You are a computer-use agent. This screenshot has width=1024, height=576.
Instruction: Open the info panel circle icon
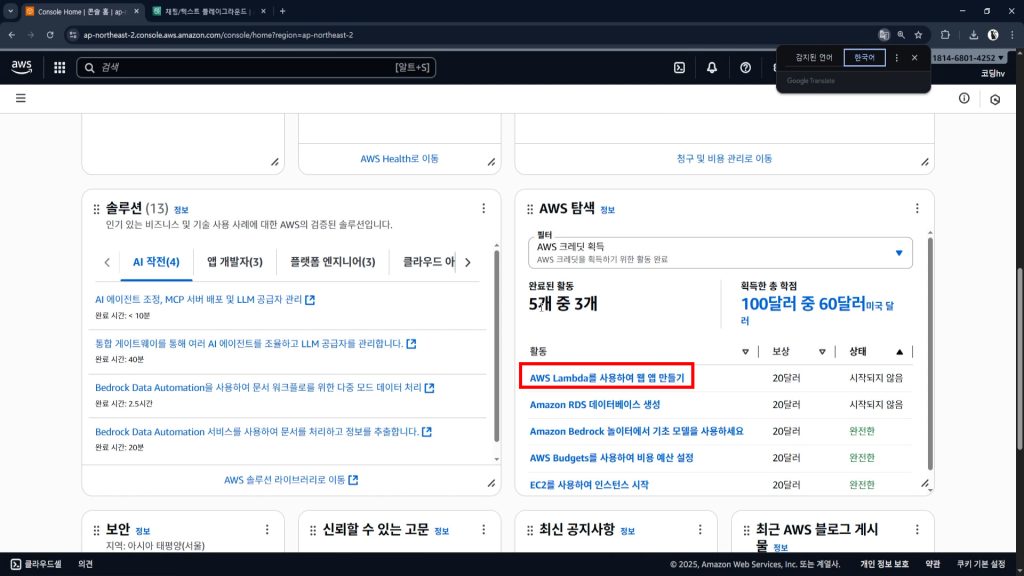point(964,98)
